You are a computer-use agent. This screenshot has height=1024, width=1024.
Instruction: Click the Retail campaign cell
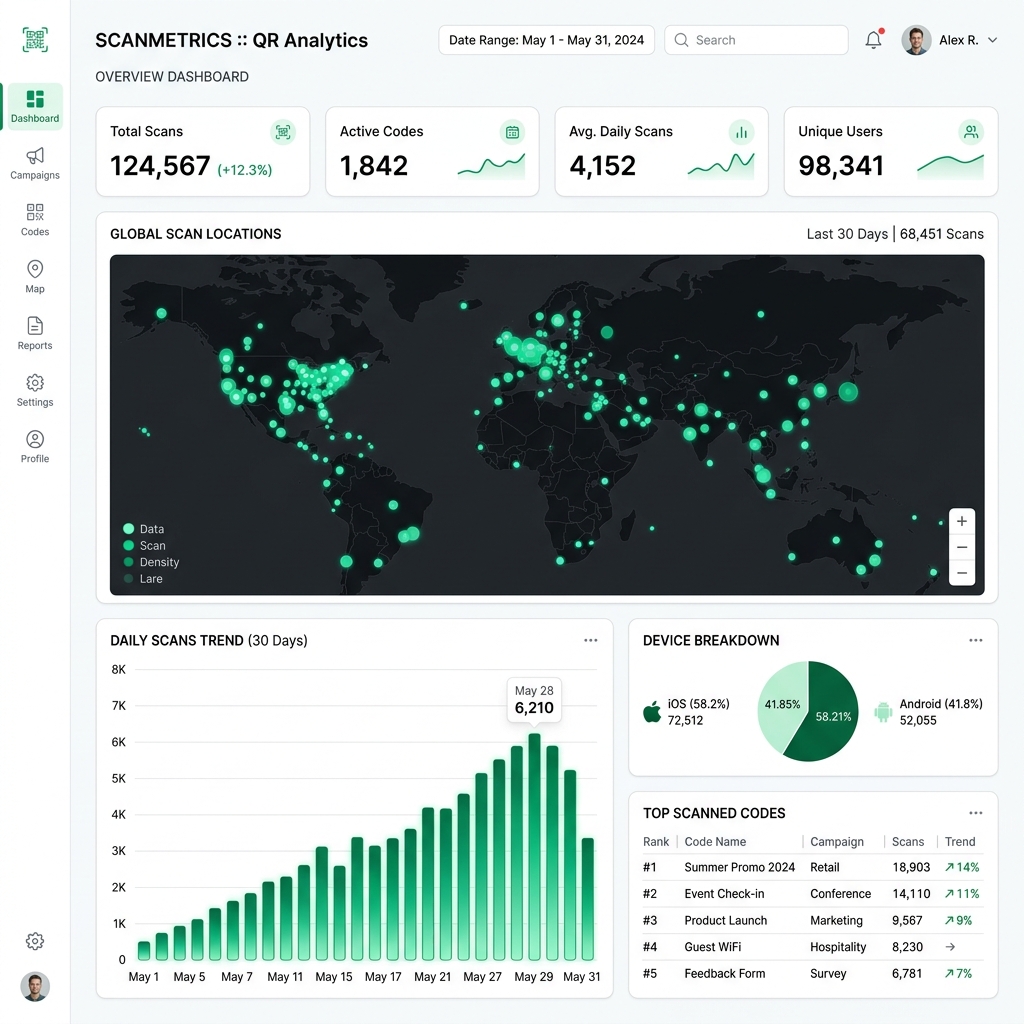pyautogui.click(x=825, y=867)
